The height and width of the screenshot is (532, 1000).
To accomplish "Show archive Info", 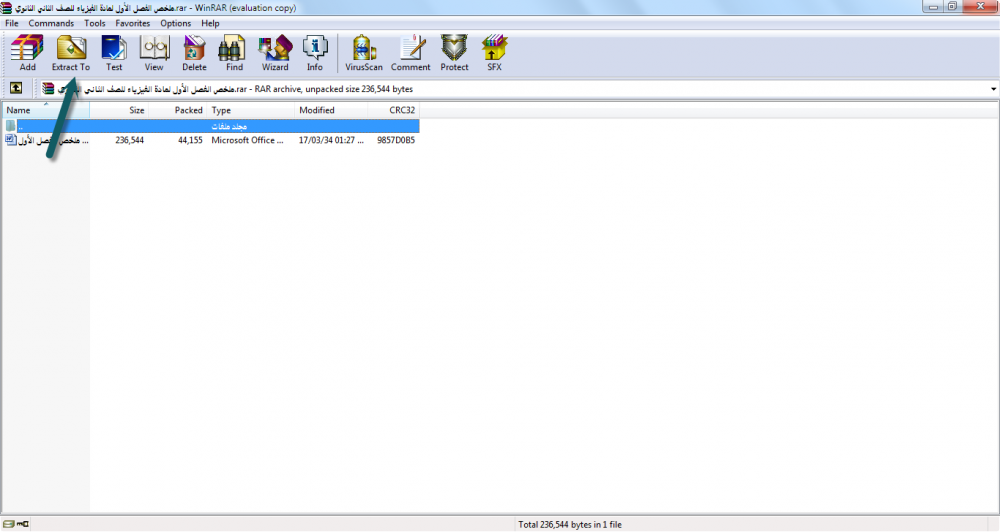I will point(315,53).
